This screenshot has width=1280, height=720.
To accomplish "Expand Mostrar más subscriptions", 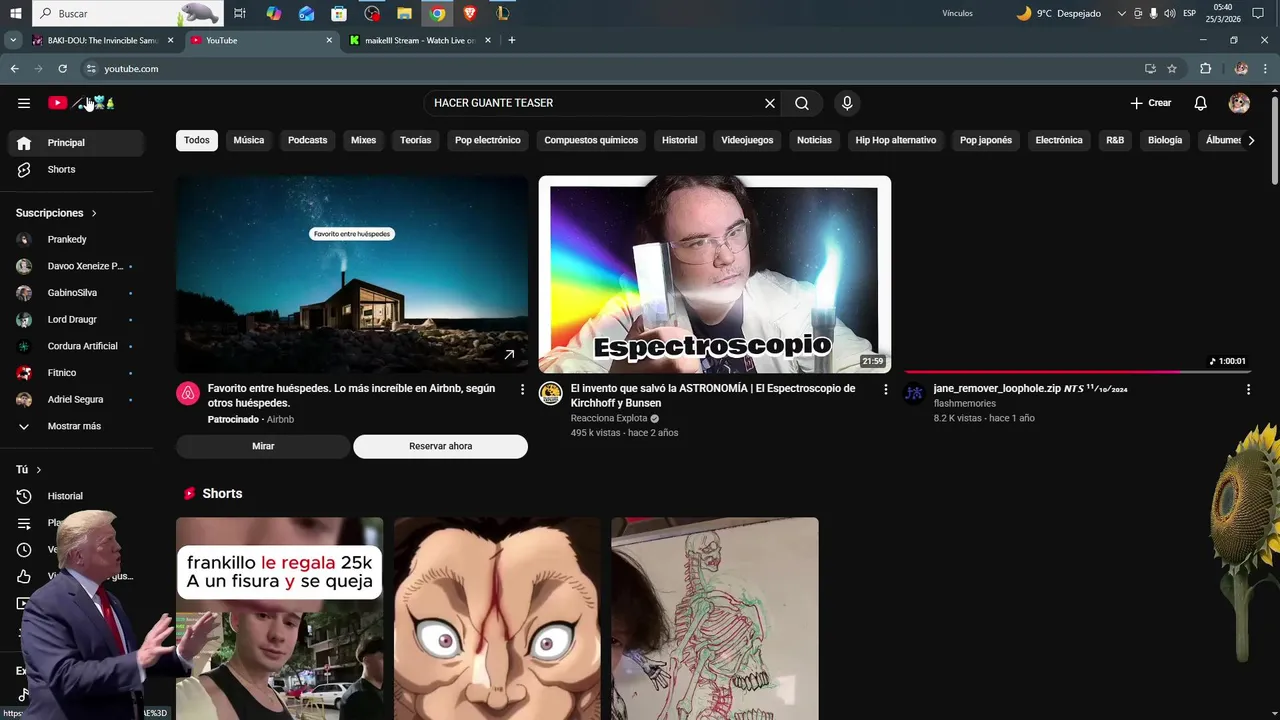I will tap(76, 426).
